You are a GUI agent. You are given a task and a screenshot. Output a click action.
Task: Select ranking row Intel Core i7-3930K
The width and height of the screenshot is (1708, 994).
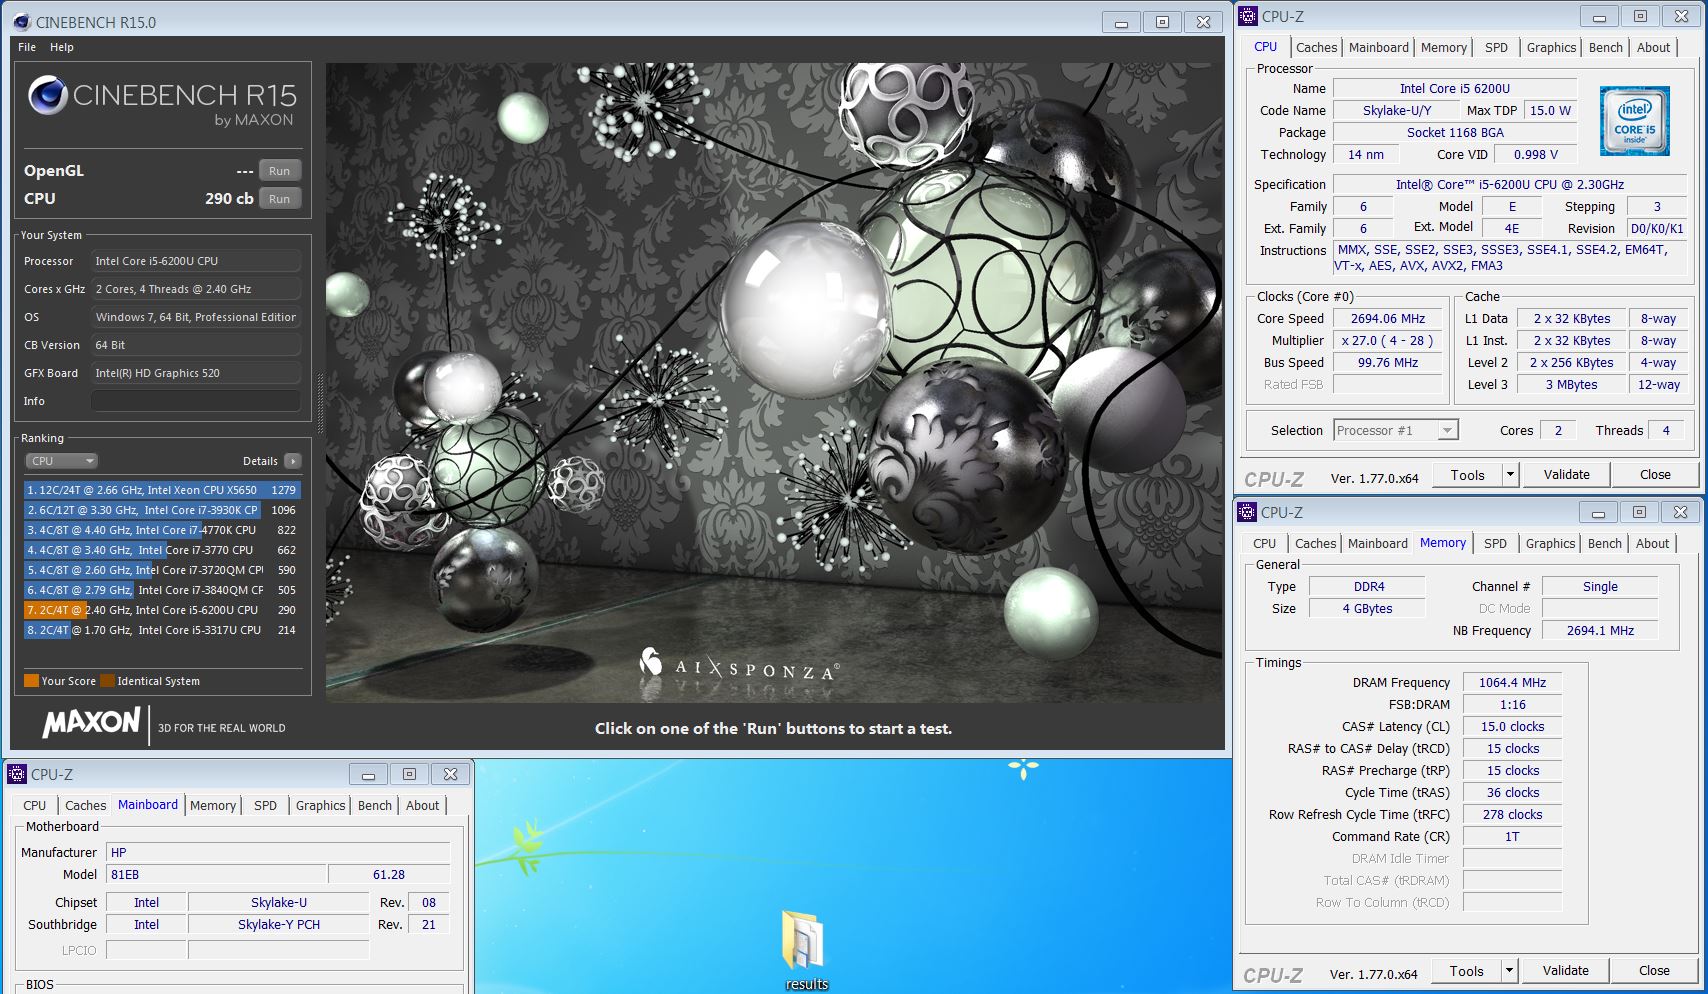click(x=162, y=510)
